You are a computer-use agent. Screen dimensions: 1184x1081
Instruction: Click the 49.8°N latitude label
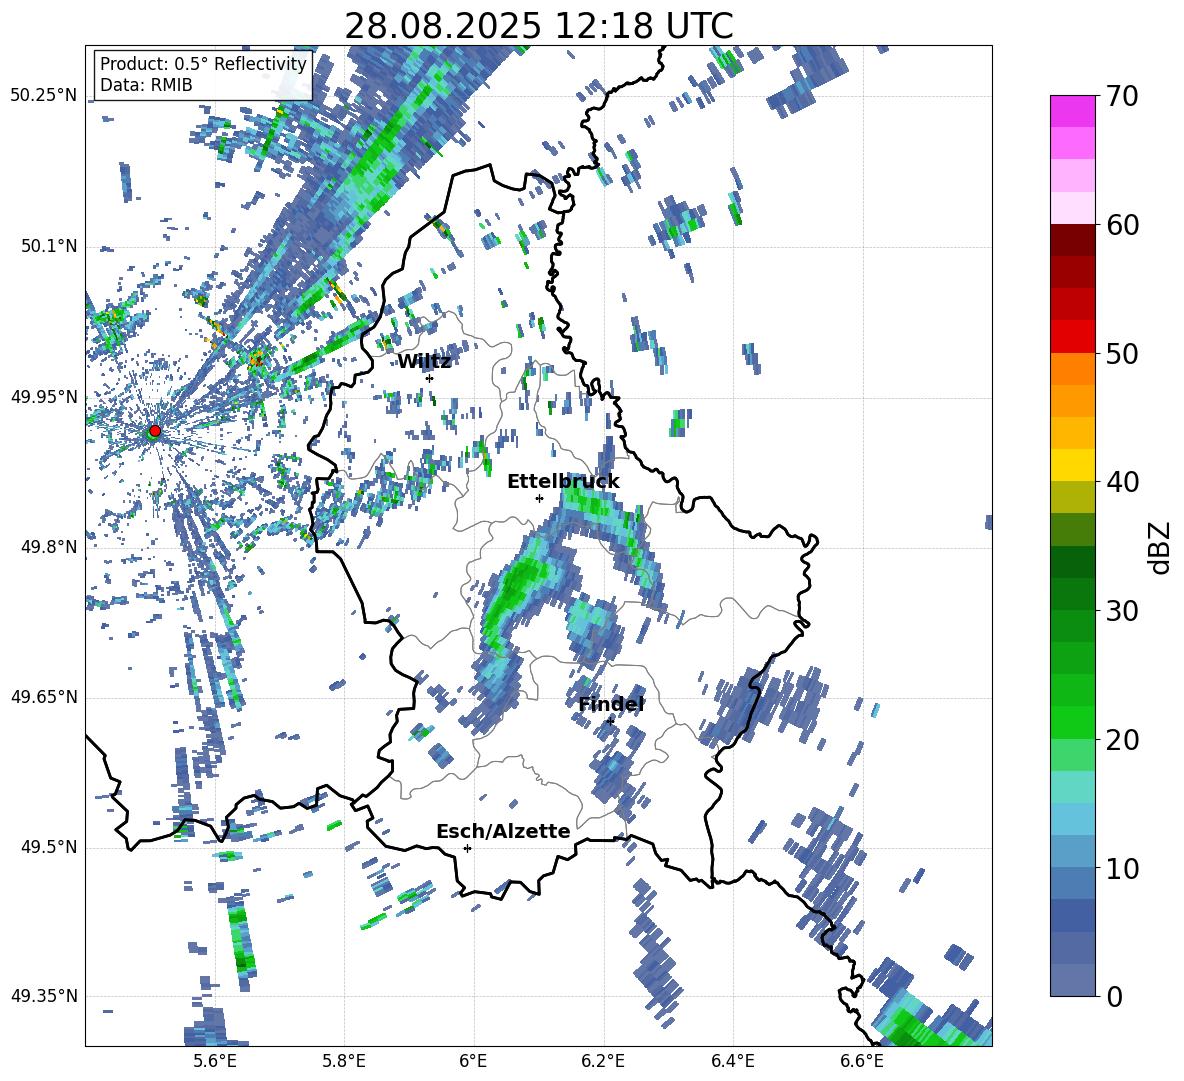(x=48, y=547)
